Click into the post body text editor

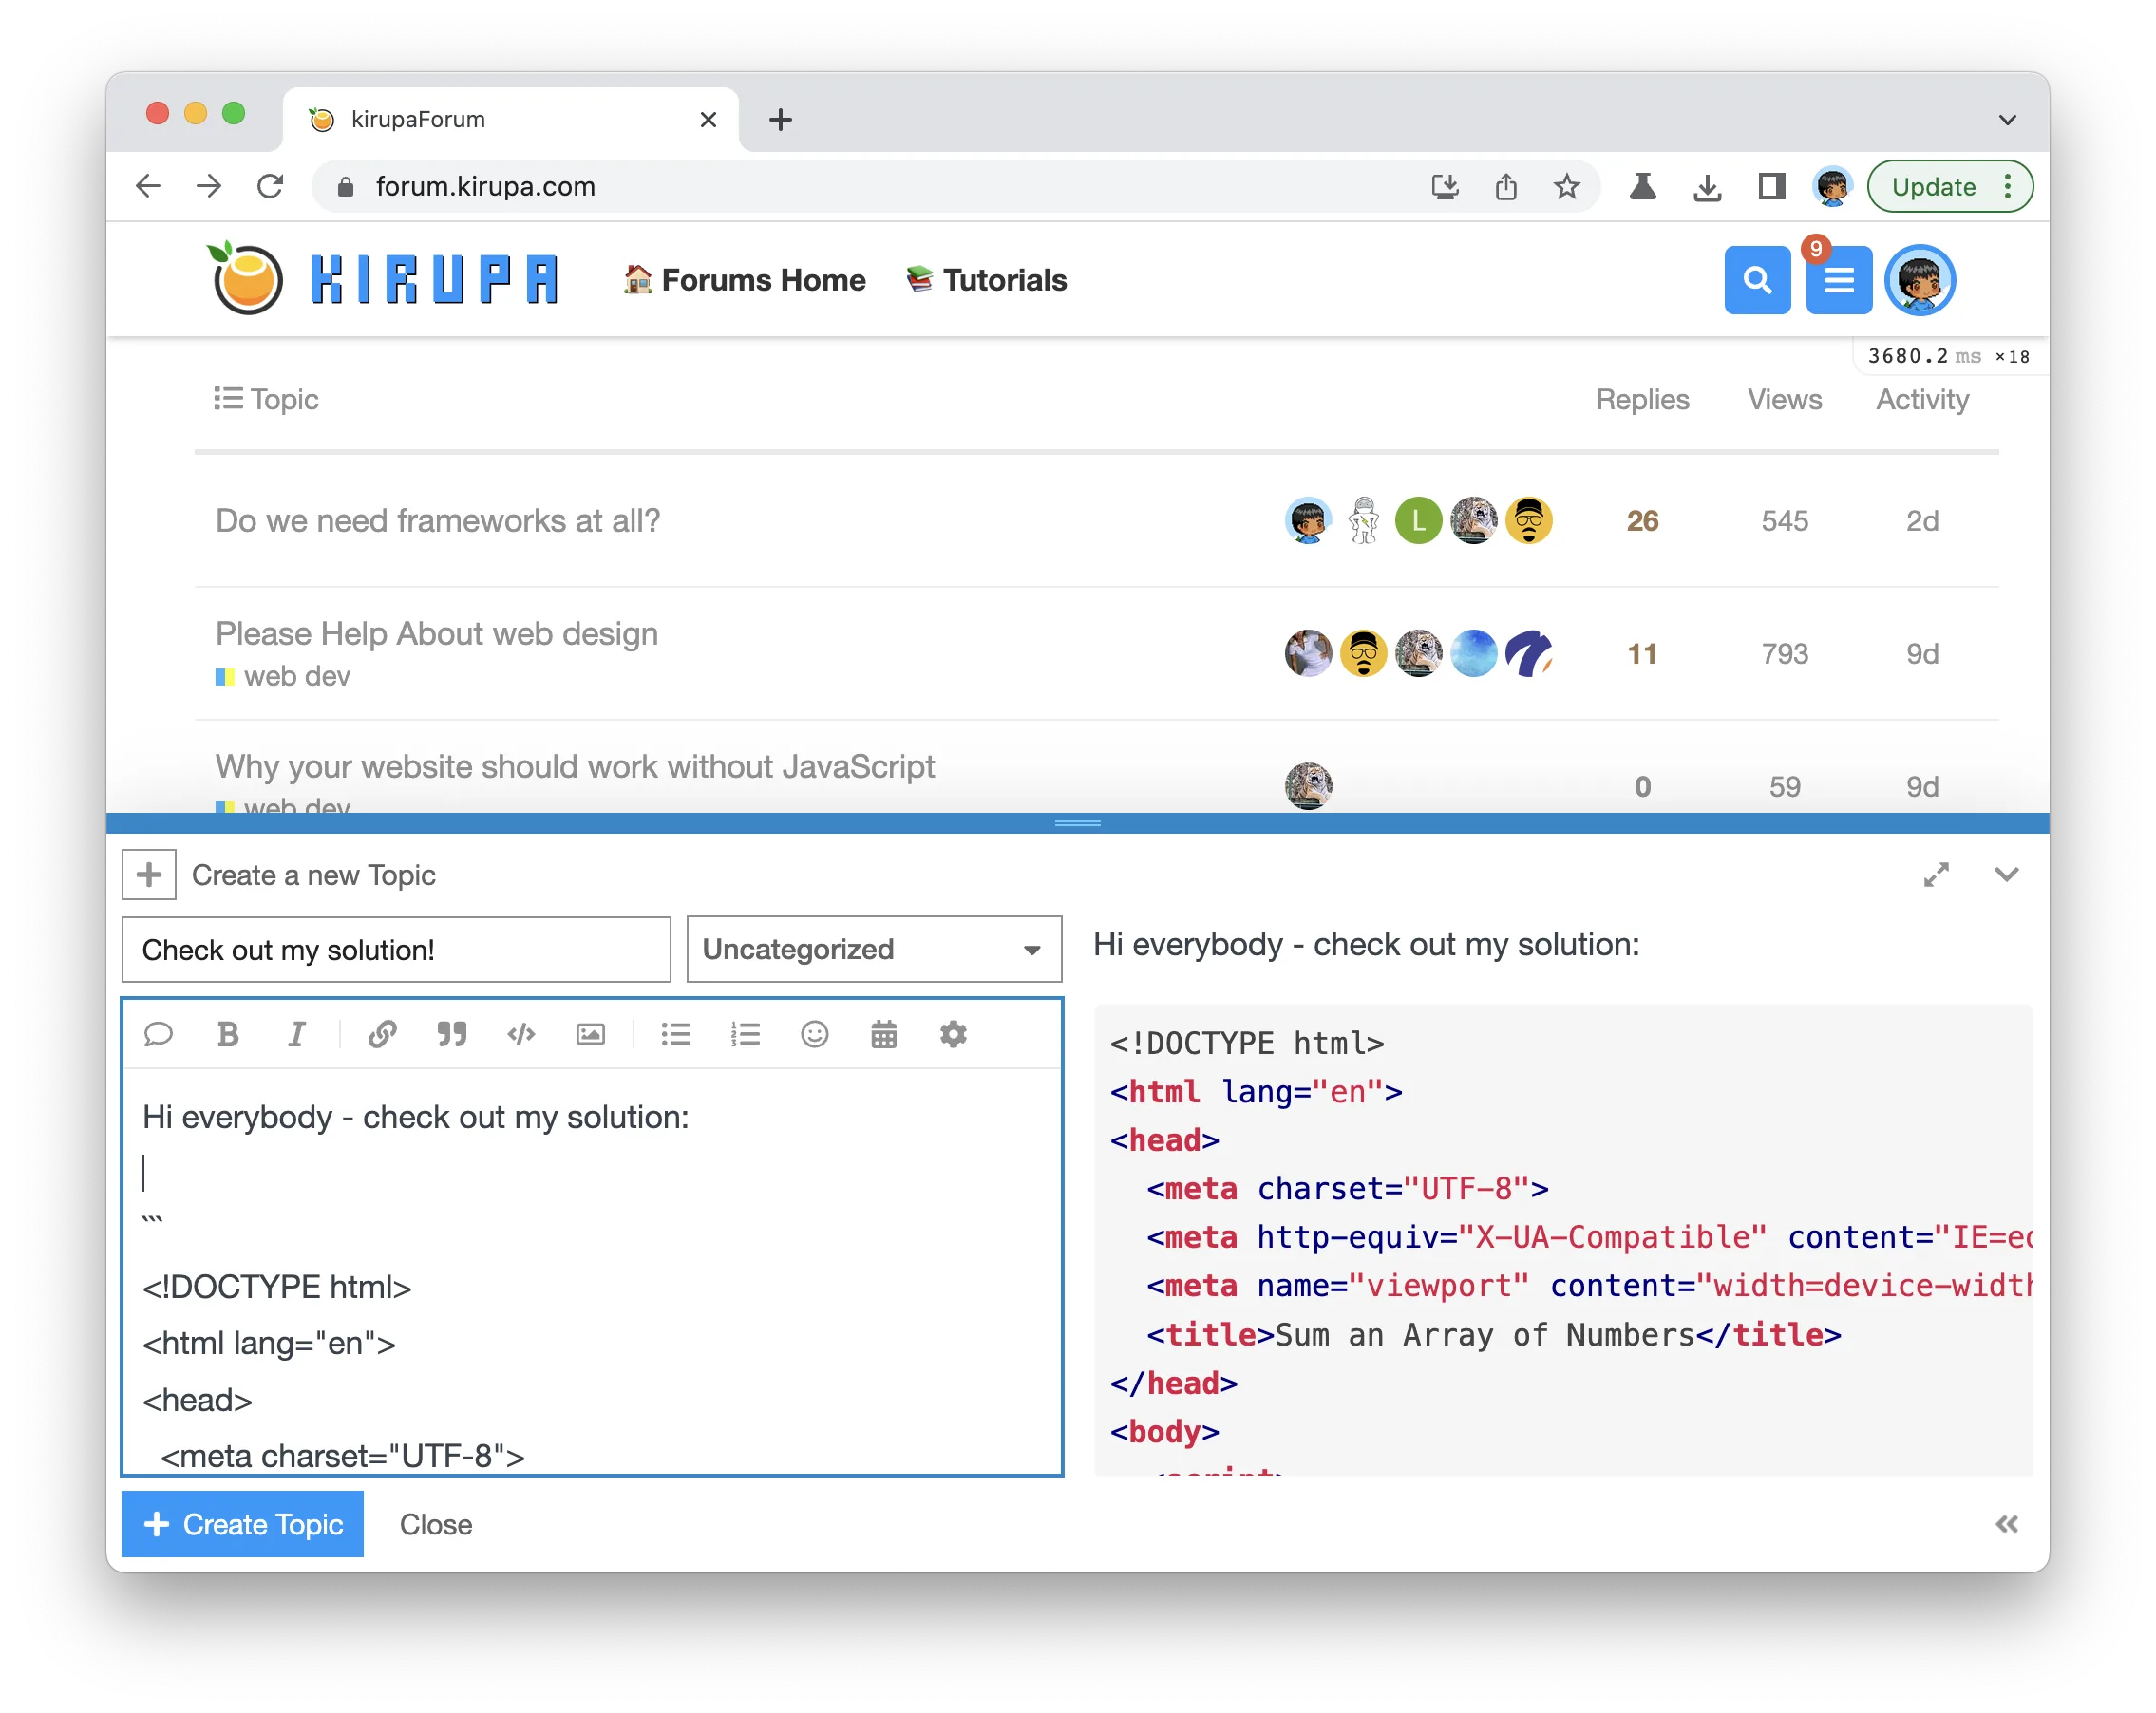[592, 1270]
